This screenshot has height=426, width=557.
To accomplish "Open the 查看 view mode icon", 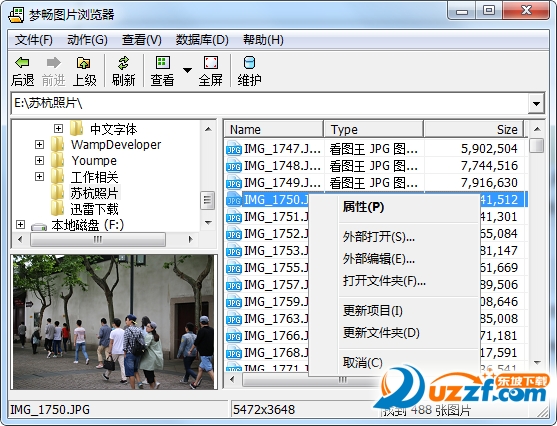I will point(163,63).
